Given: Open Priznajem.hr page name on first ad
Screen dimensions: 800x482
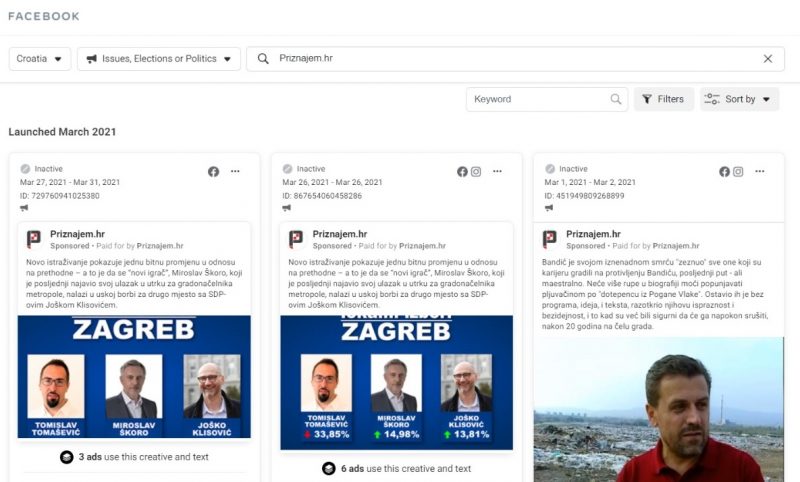Looking at the screenshot, I should 78,234.
